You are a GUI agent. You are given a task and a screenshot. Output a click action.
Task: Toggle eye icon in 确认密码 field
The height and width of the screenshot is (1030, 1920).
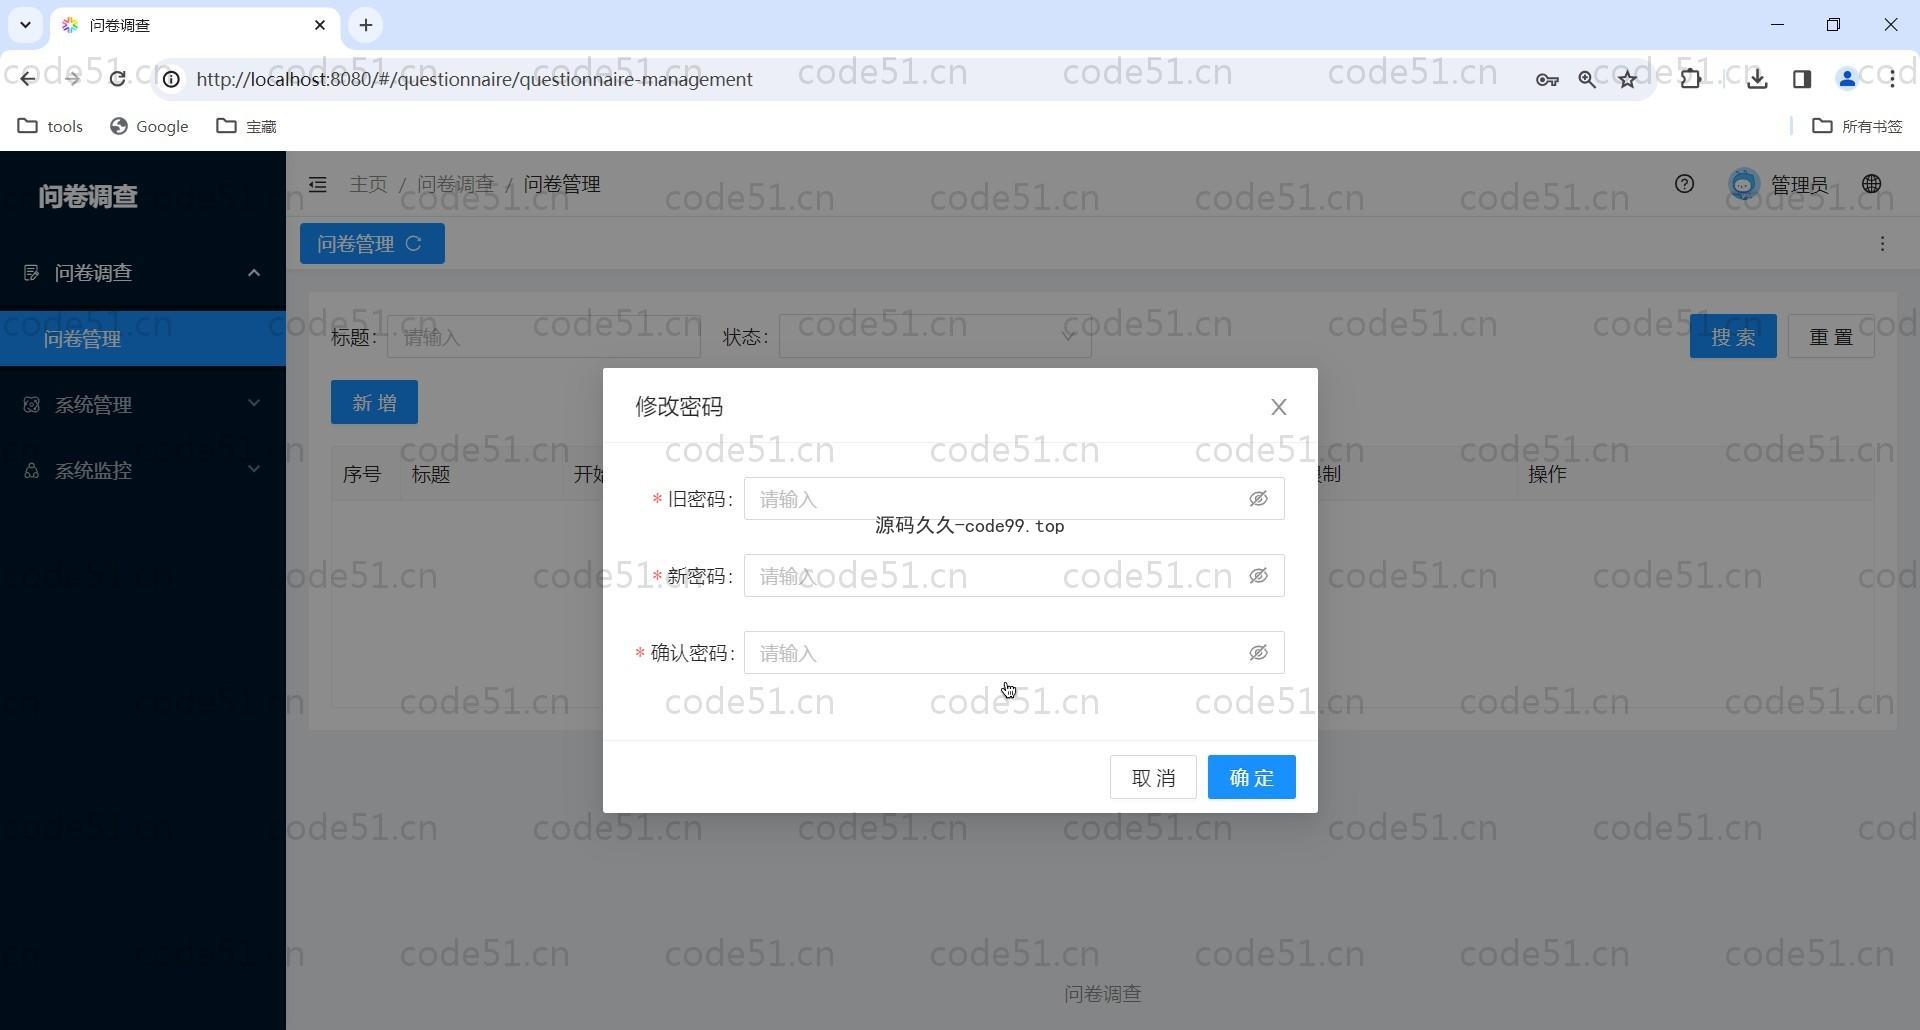(1258, 653)
